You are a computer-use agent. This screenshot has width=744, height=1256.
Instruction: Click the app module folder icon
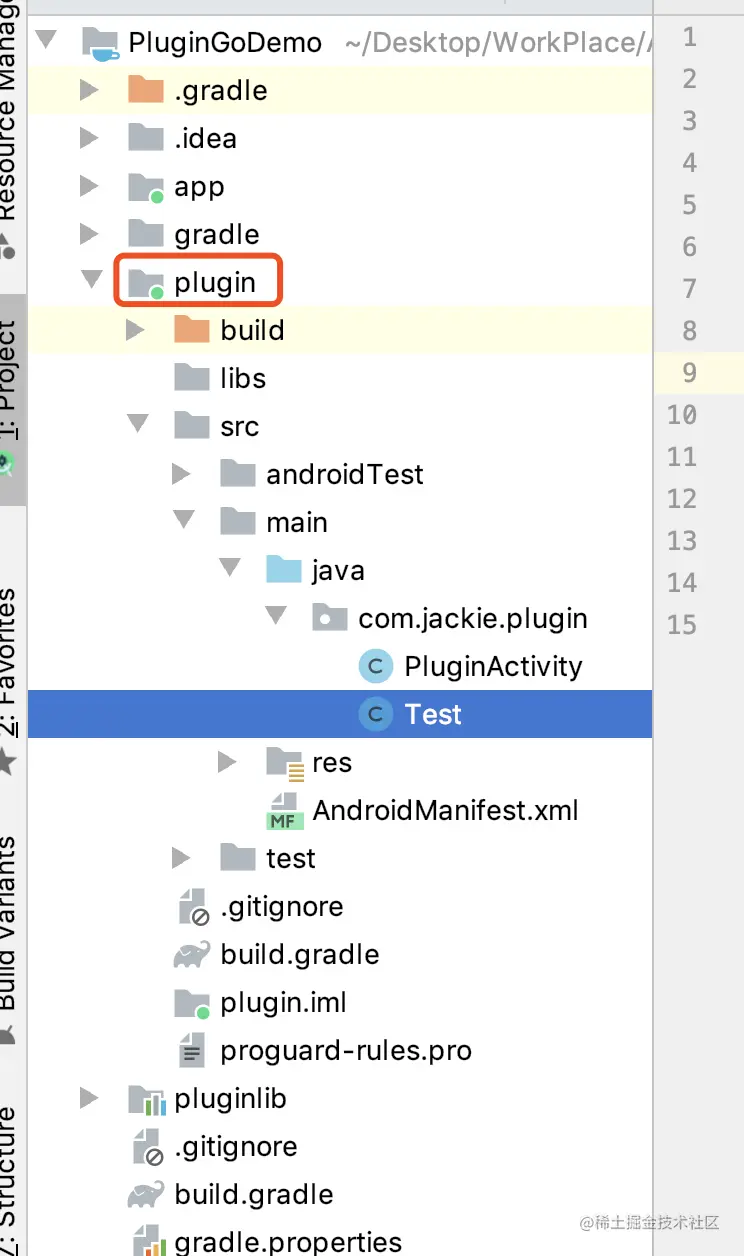pyautogui.click(x=146, y=187)
